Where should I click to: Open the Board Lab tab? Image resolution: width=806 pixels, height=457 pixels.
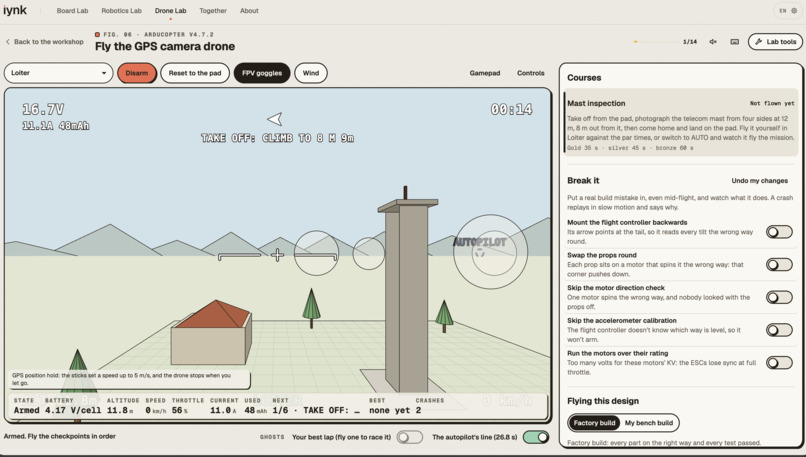pos(72,10)
